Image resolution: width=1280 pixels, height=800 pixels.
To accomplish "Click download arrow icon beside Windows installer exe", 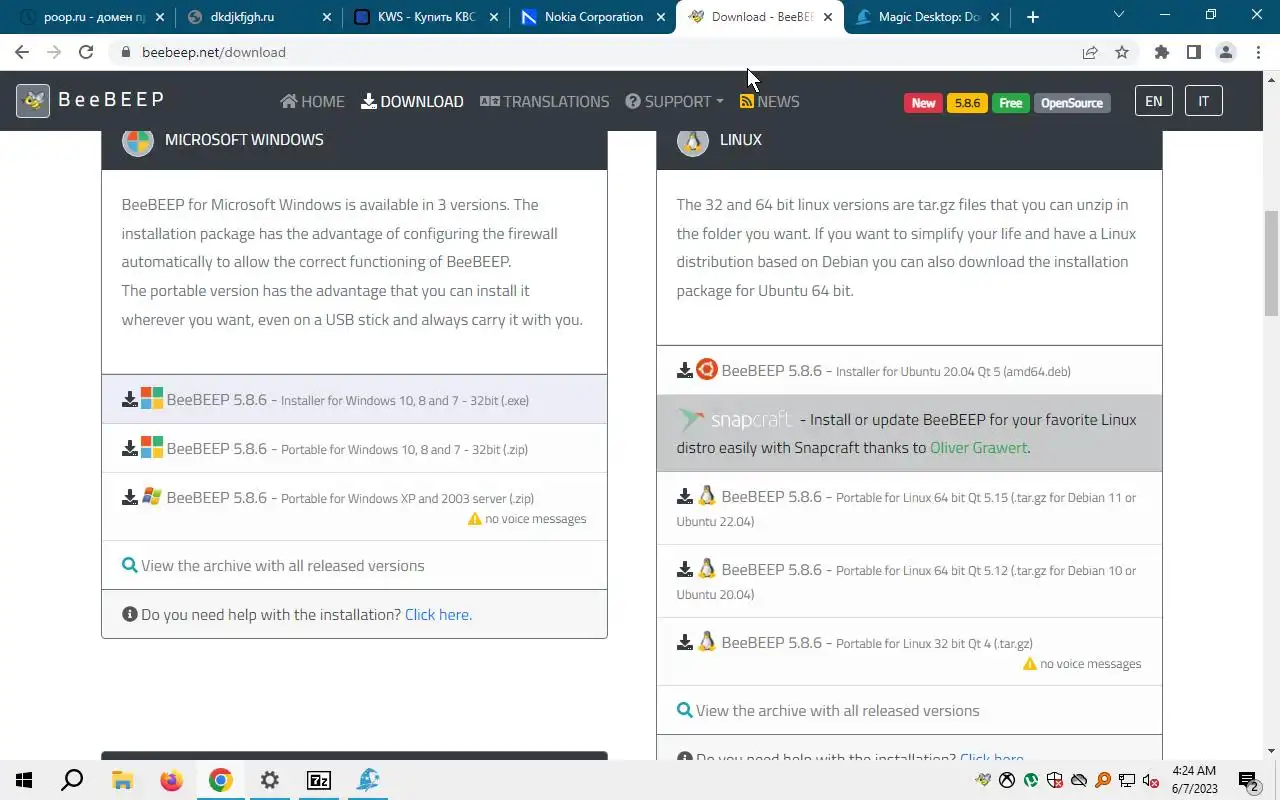I will (130, 400).
